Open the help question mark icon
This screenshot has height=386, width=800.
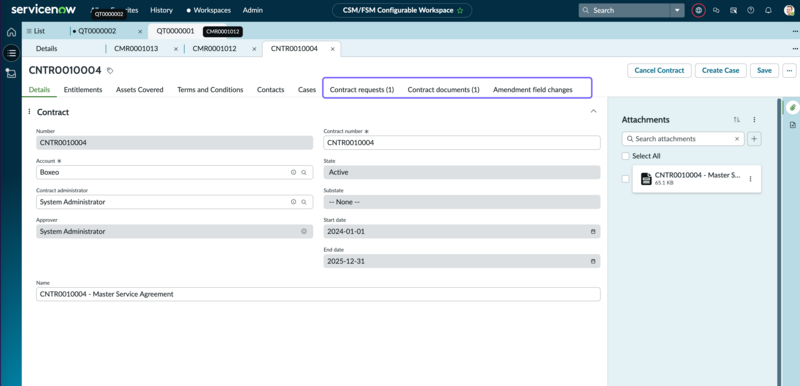coord(751,10)
